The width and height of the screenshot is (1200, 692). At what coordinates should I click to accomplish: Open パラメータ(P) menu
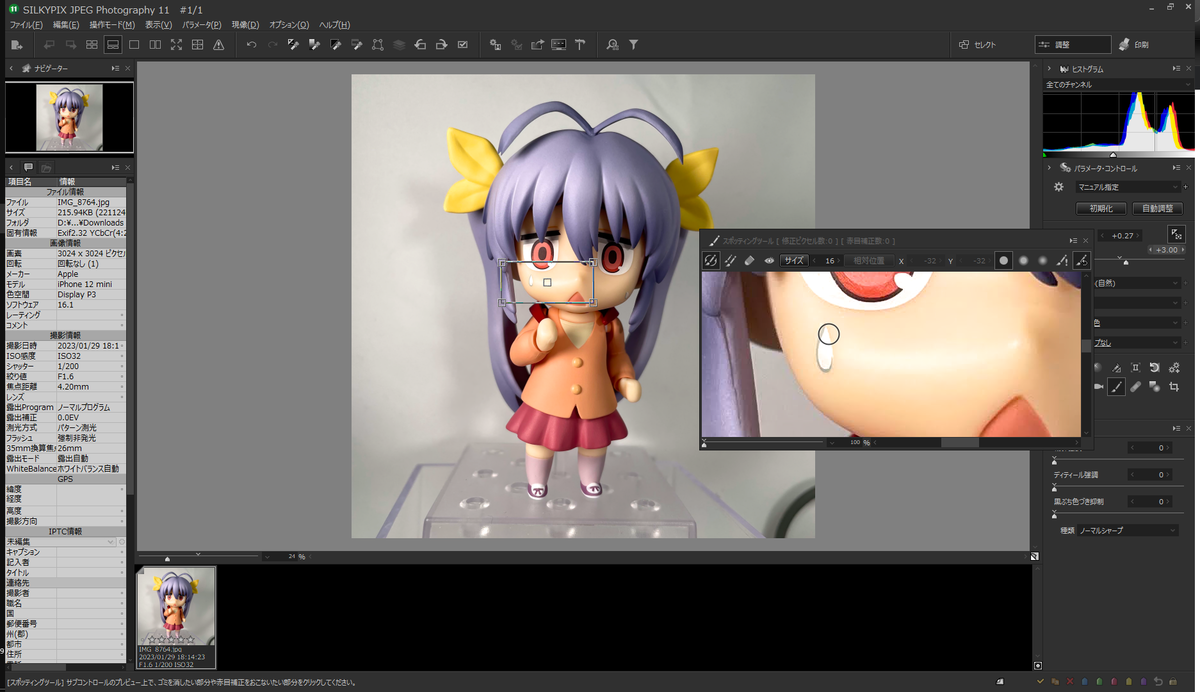tap(201, 24)
